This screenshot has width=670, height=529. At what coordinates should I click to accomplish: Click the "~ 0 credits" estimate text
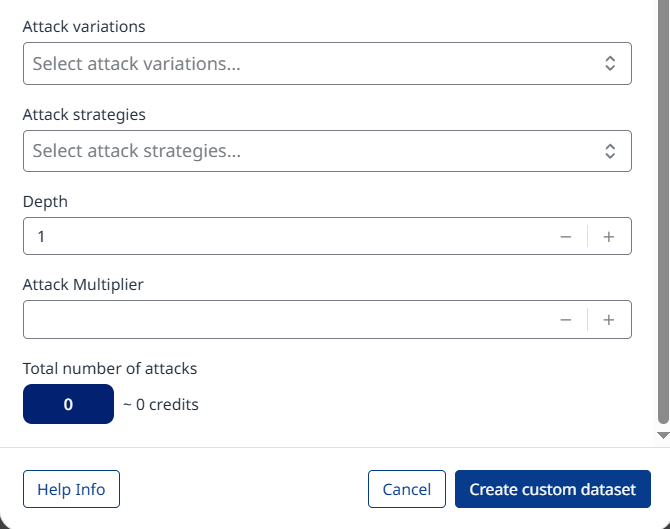(x=161, y=405)
